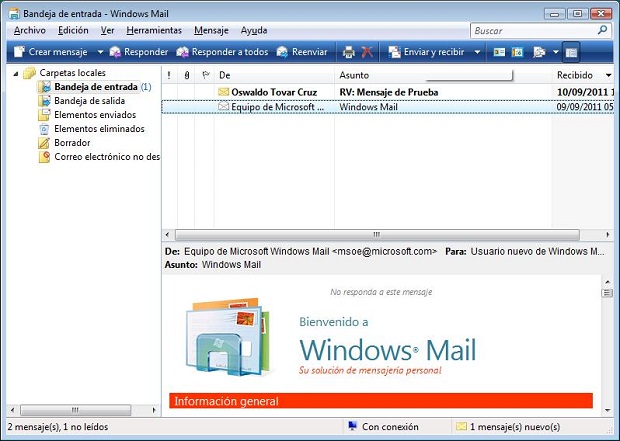
Task: Click subject RV: Mensaje de Prueba
Action: pyautogui.click(x=389, y=92)
